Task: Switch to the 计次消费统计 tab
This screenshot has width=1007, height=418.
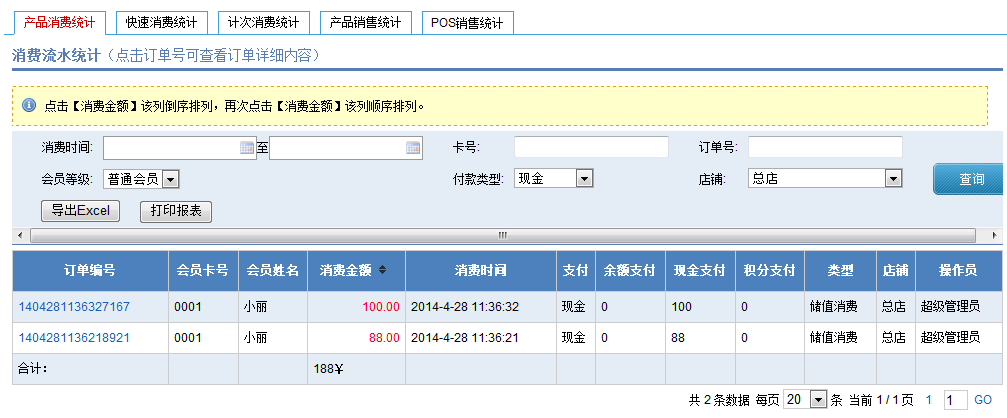Action: point(263,22)
